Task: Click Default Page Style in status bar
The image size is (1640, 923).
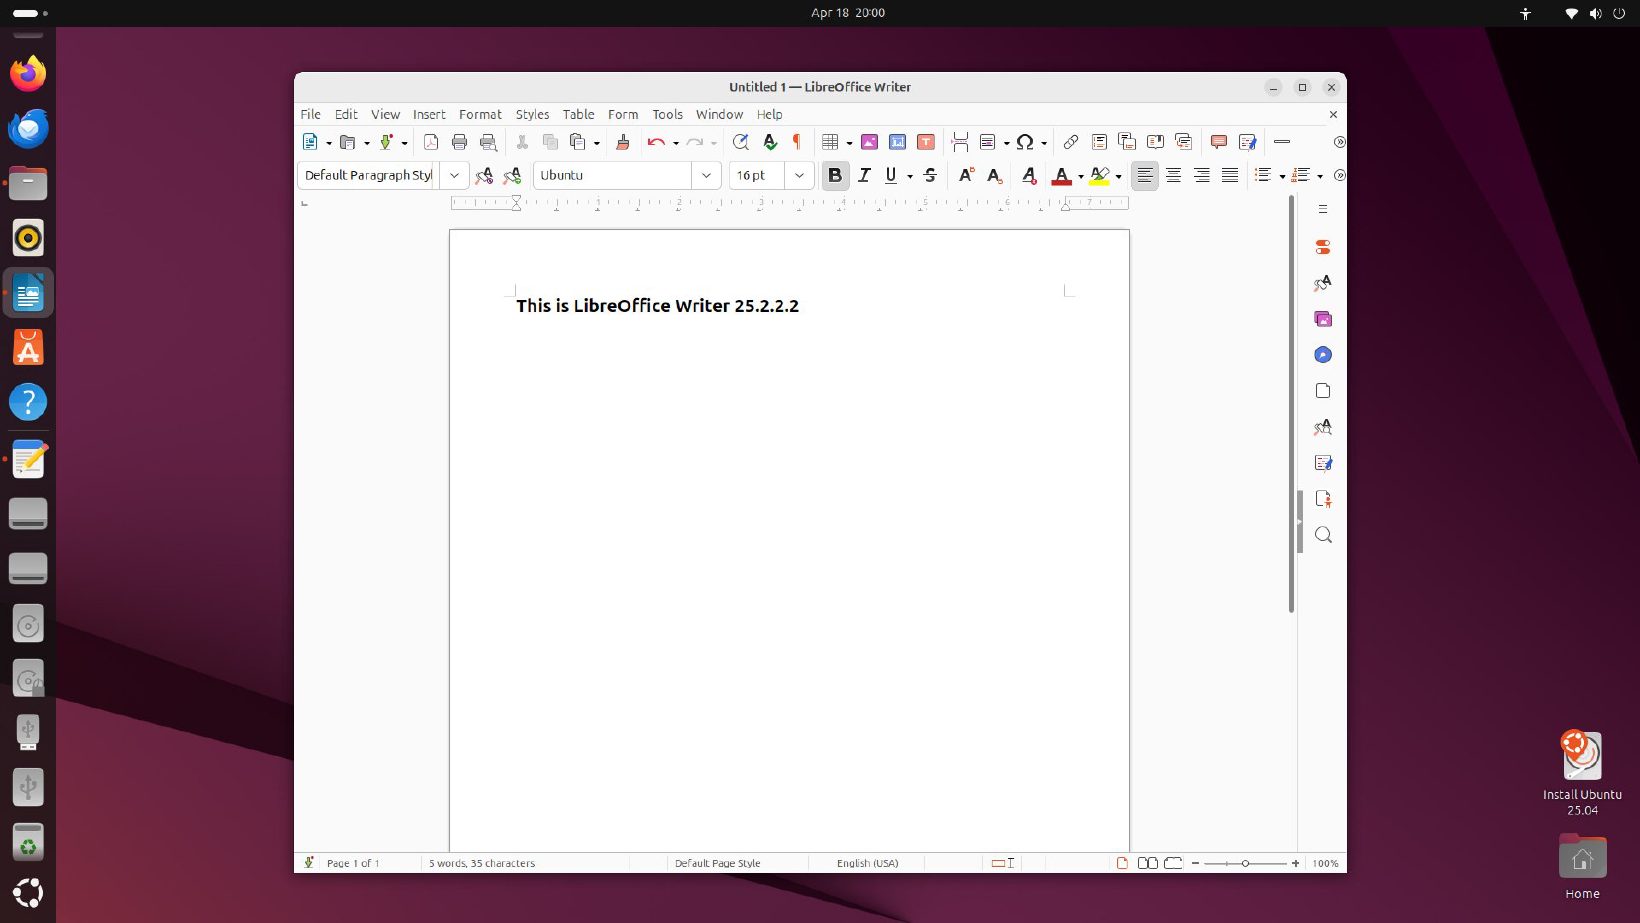Action: [x=717, y=863]
